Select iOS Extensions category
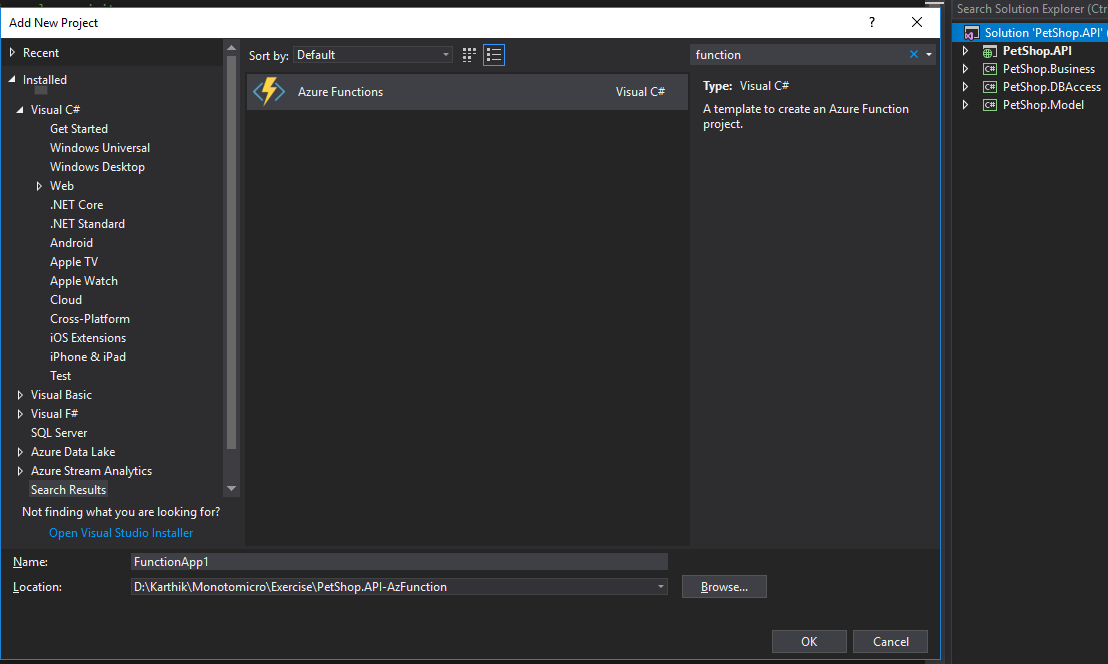The image size is (1108, 664). click(x=88, y=338)
